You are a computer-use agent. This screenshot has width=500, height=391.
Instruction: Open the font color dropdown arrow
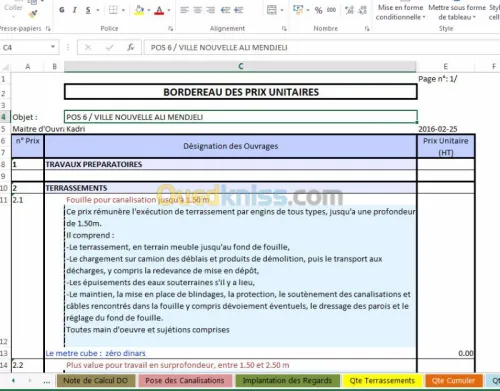click(x=169, y=10)
